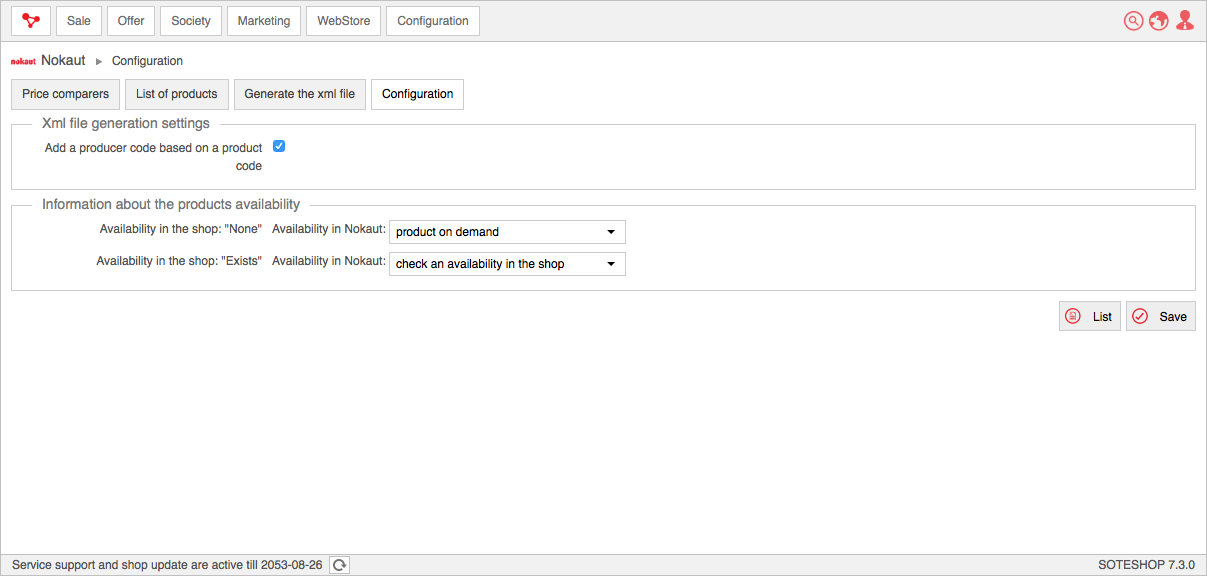Switch to List of products tab
Viewport: 1207px width, 576px height.
(x=177, y=94)
